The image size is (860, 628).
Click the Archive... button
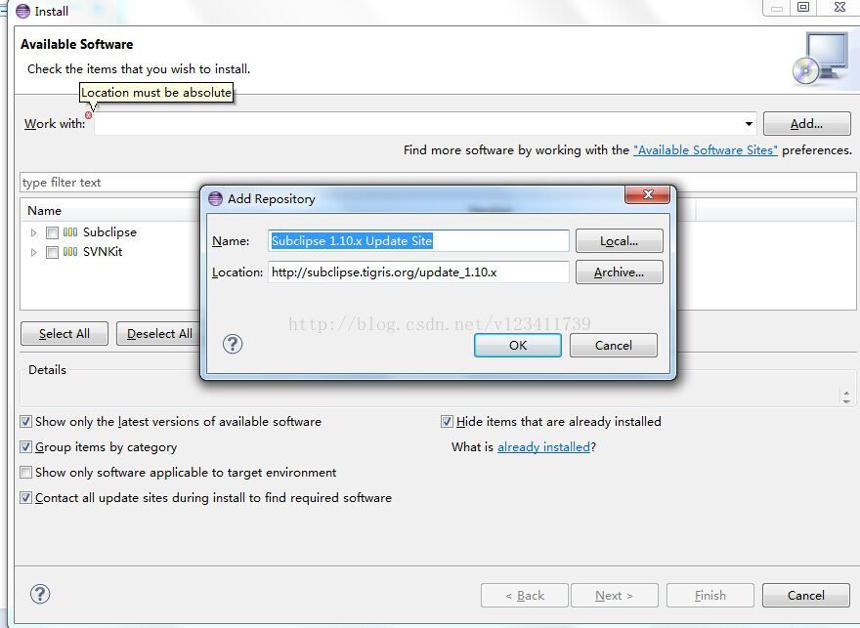pyautogui.click(x=619, y=272)
